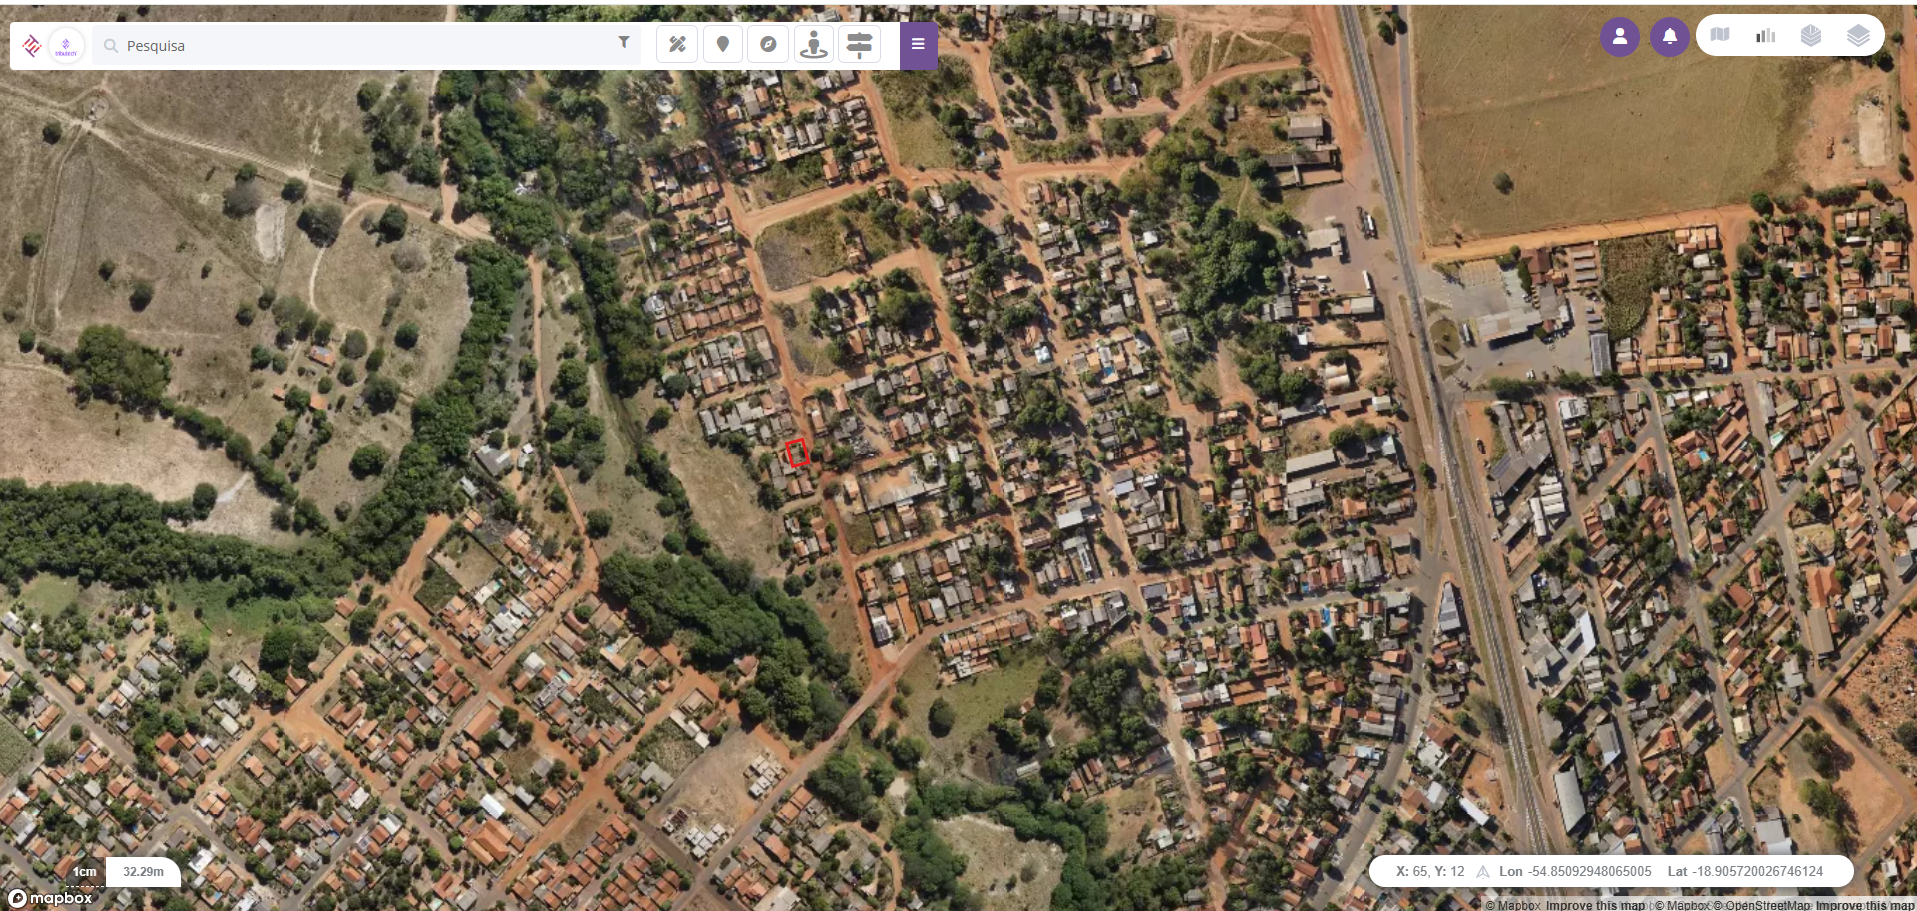Click the Tributech round logo

click(x=66, y=46)
